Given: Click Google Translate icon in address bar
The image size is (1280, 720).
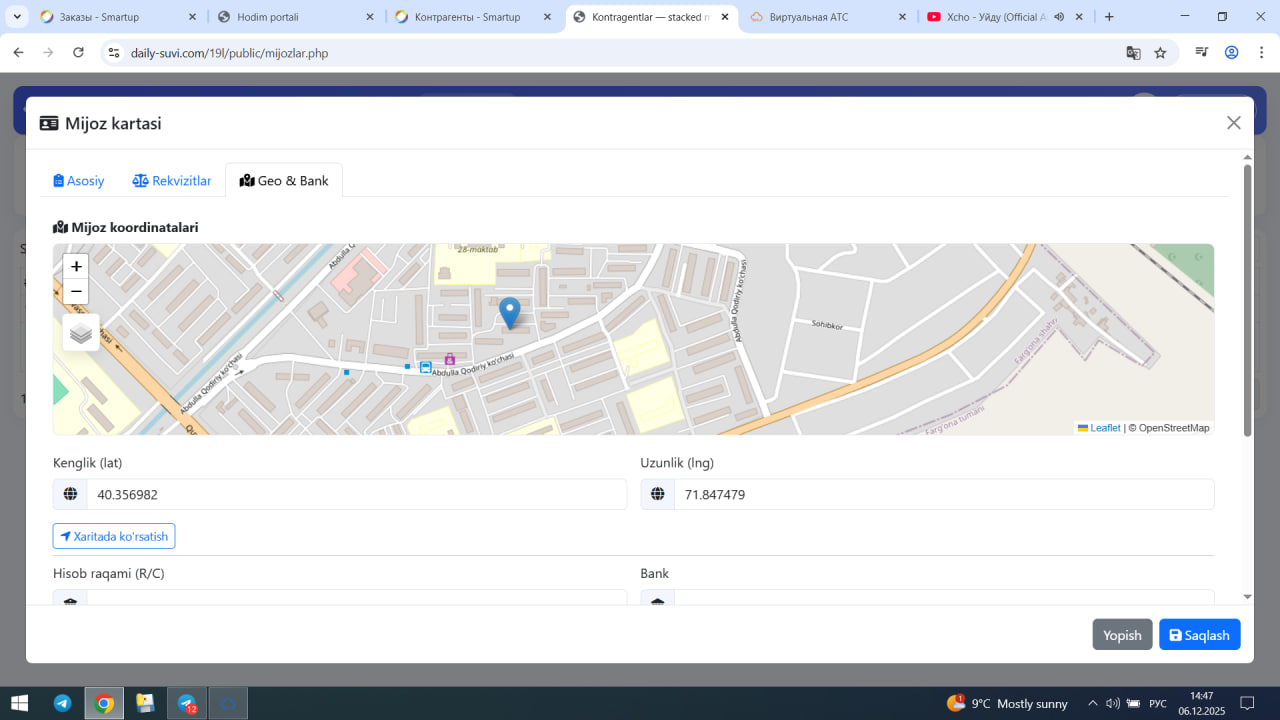Looking at the screenshot, I should [x=1133, y=53].
